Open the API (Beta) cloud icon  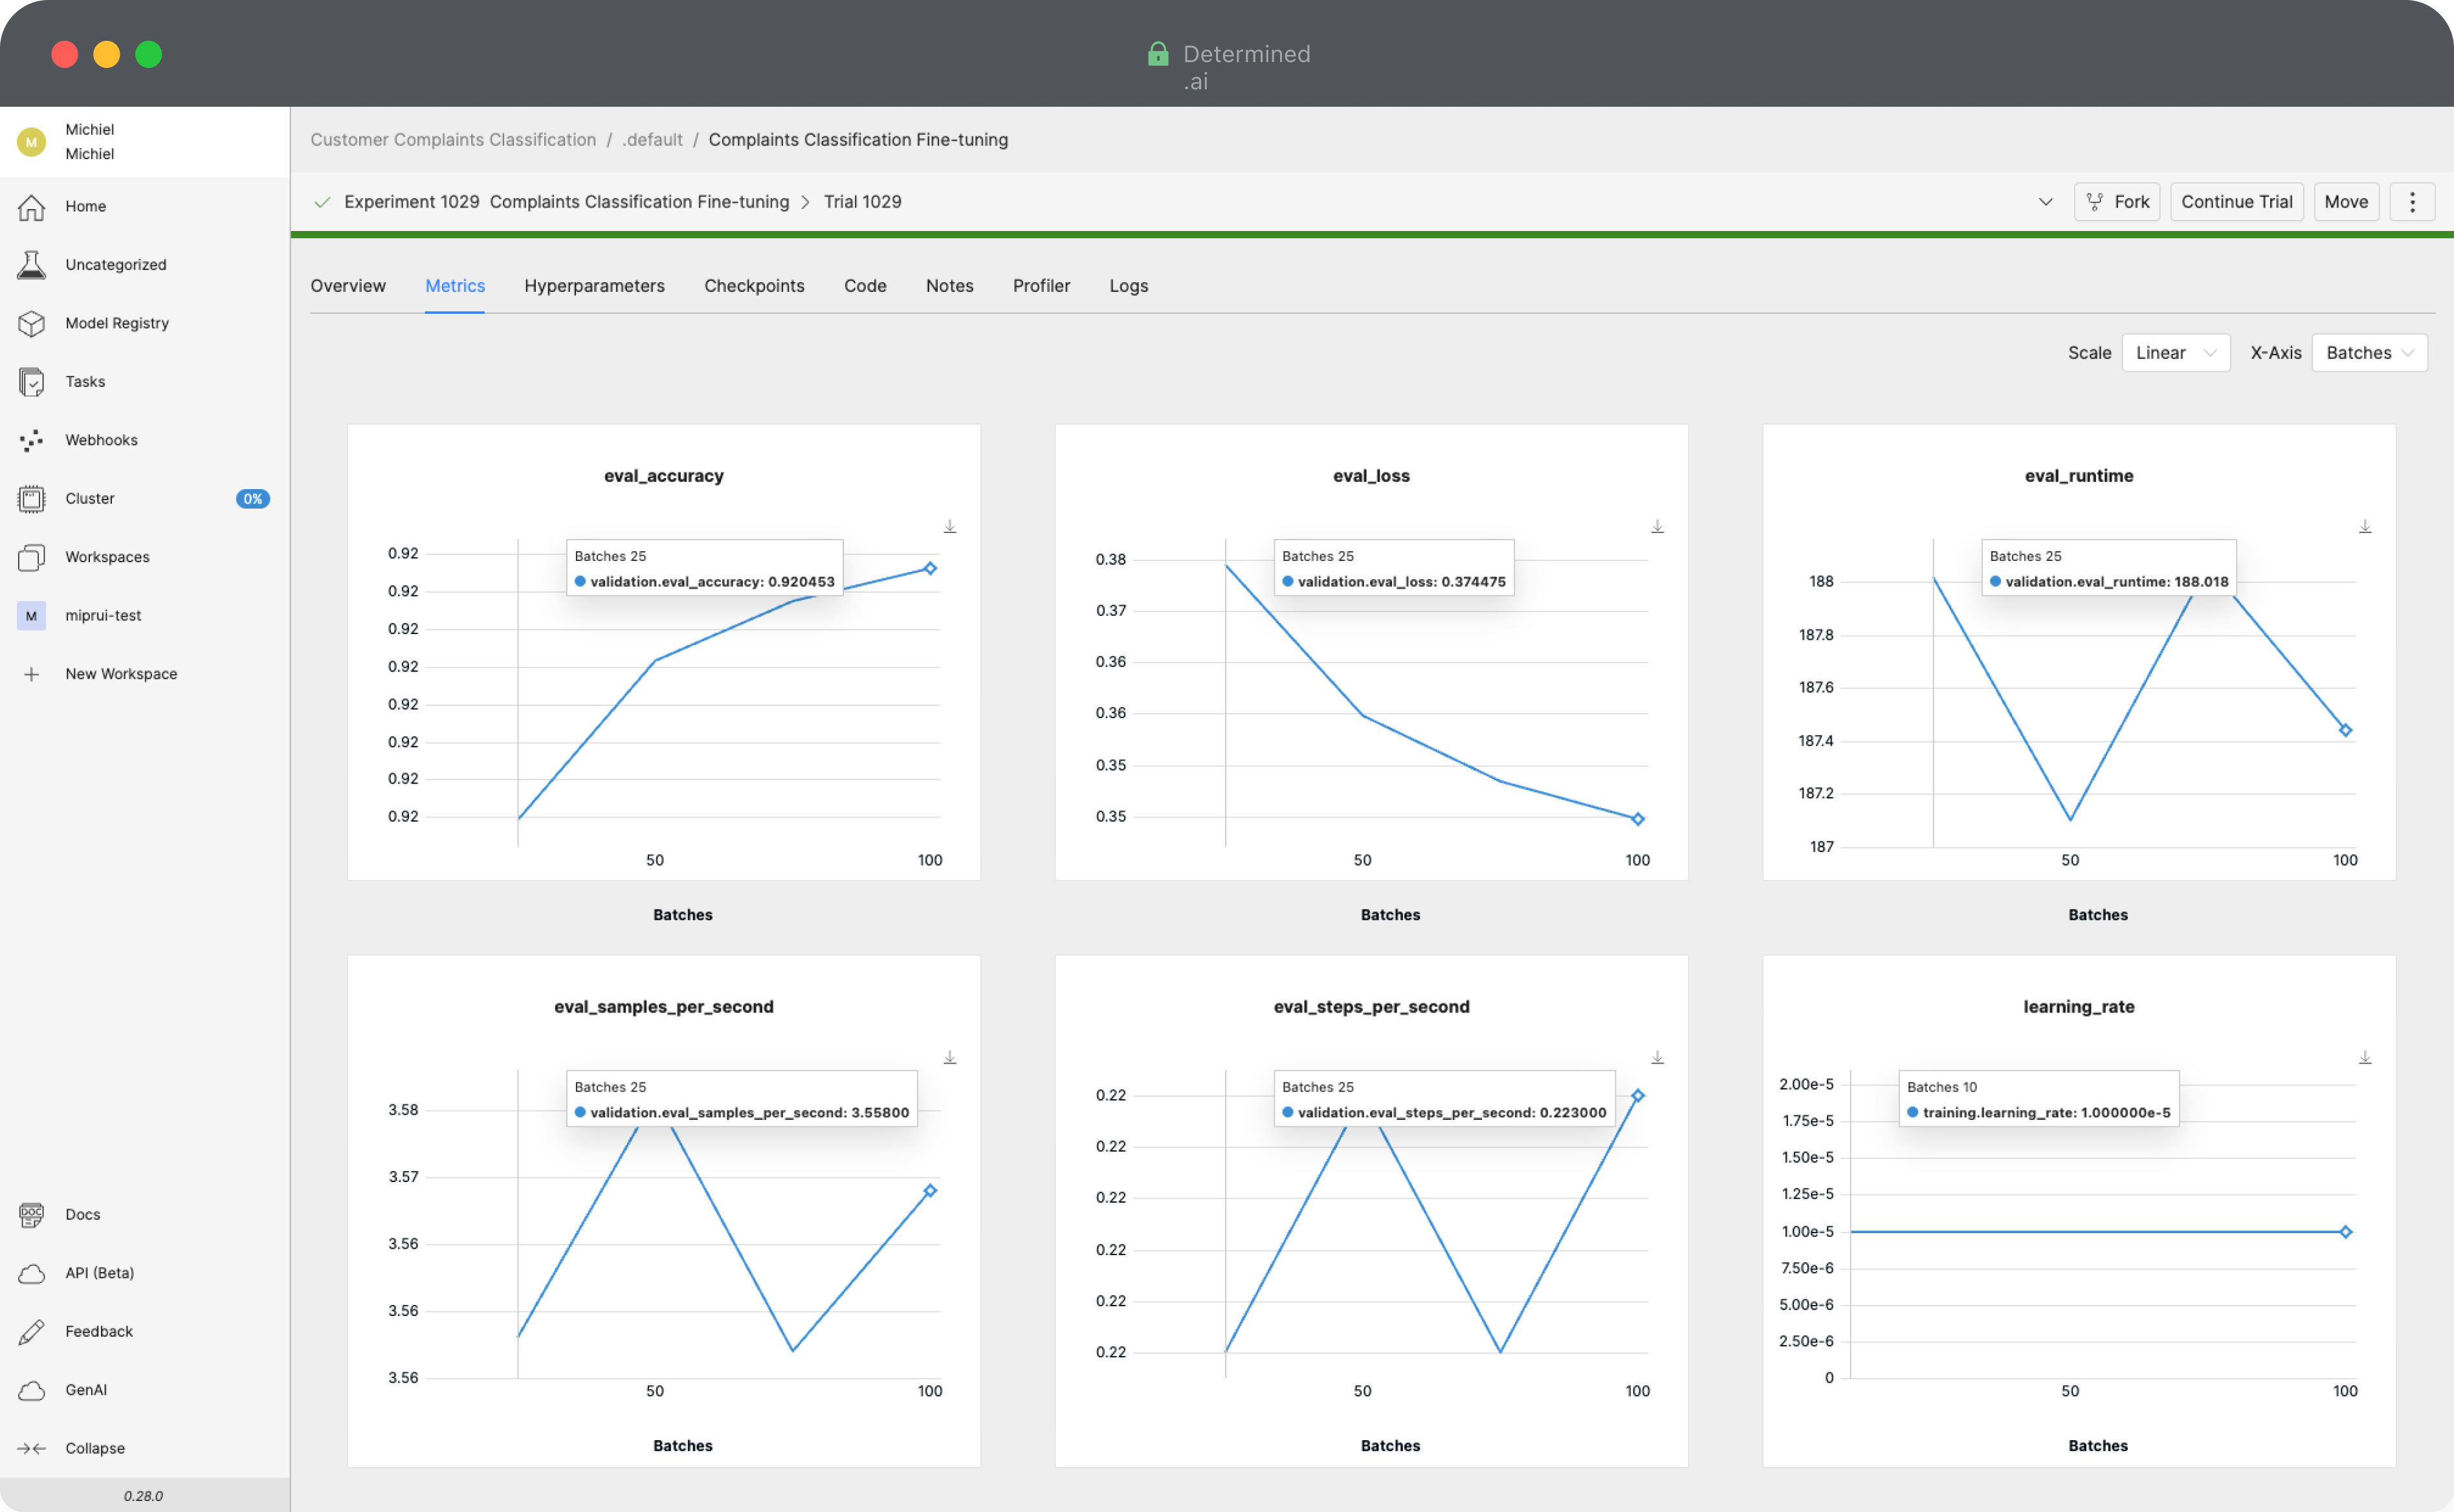[32, 1274]
